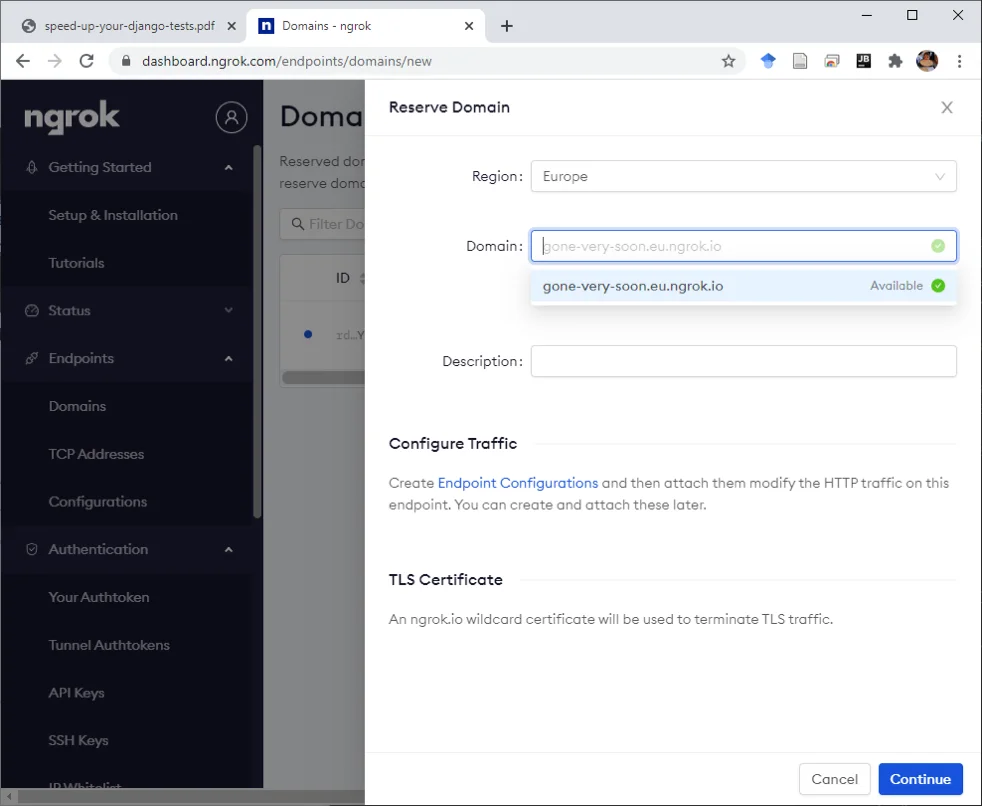
Task: Reload the current page
Action: [86, 61]
